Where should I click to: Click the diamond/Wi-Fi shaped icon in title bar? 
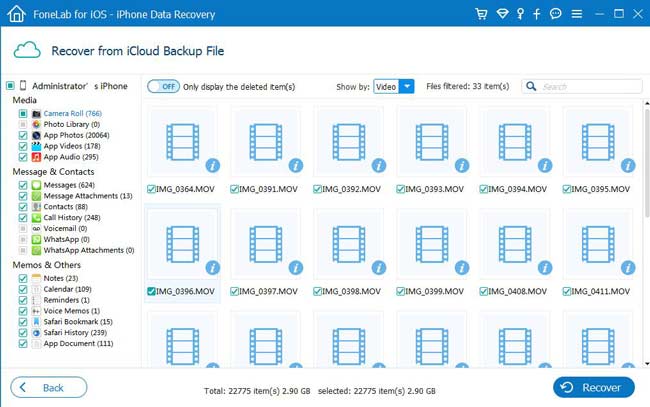pyautogui.click(x=502, y=14)
